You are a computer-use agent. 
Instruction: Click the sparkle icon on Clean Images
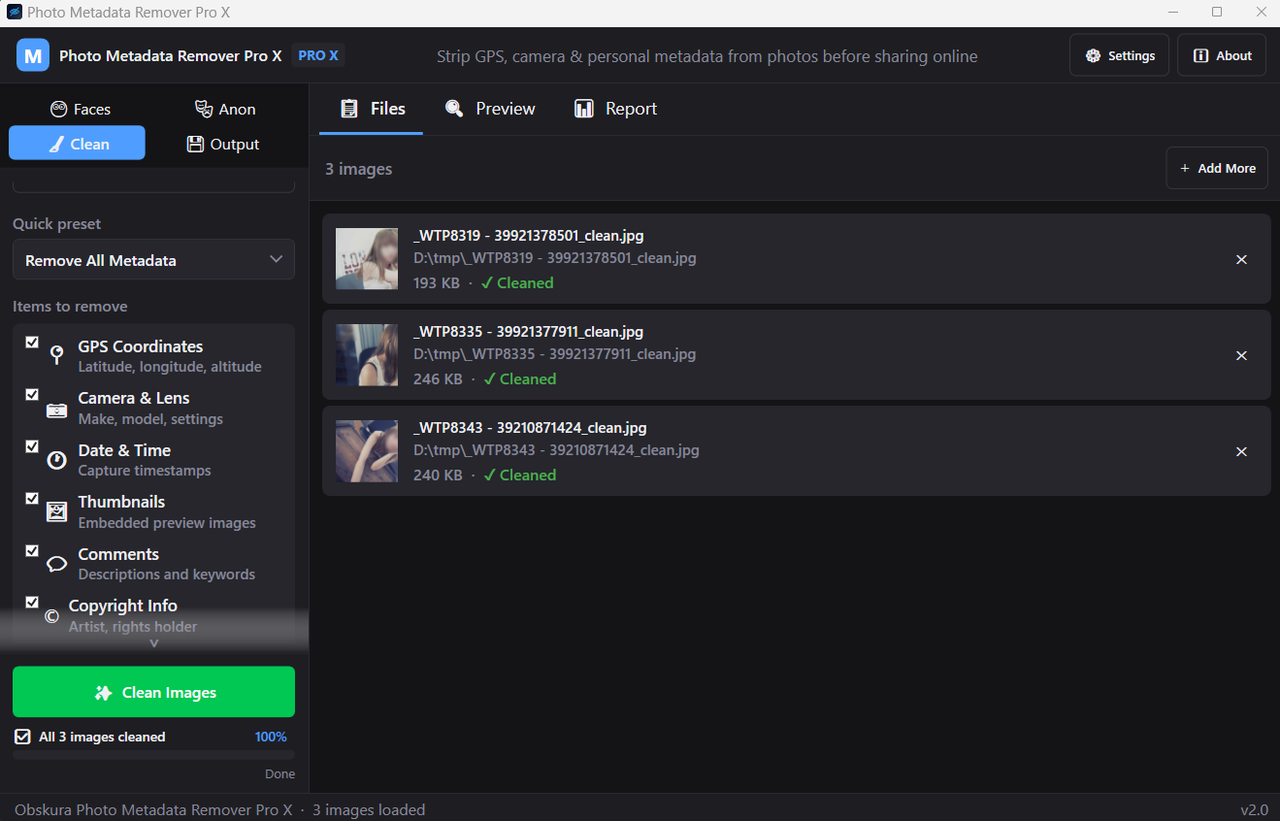103,692
